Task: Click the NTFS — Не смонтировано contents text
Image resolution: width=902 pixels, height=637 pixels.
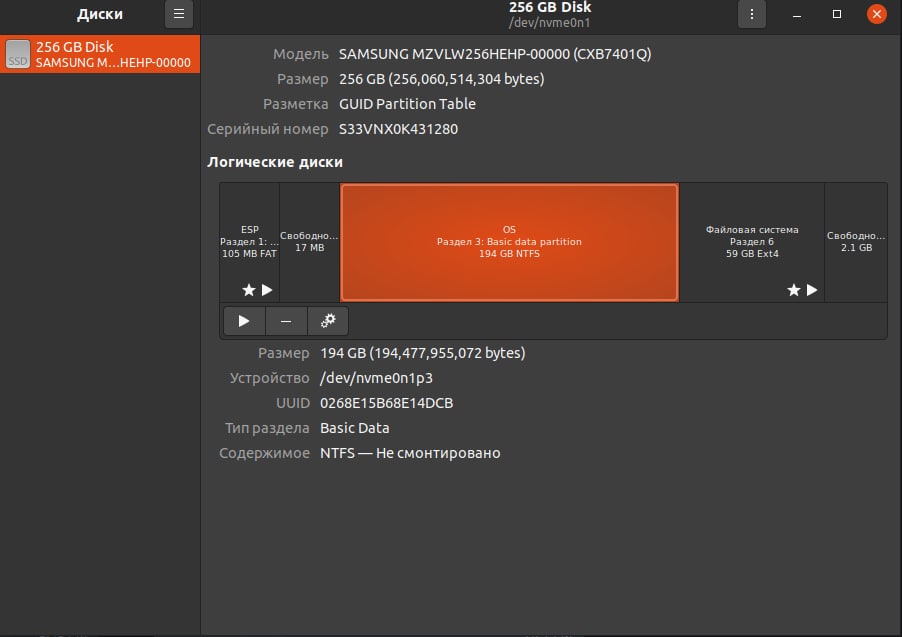Action: click(410, 453)
